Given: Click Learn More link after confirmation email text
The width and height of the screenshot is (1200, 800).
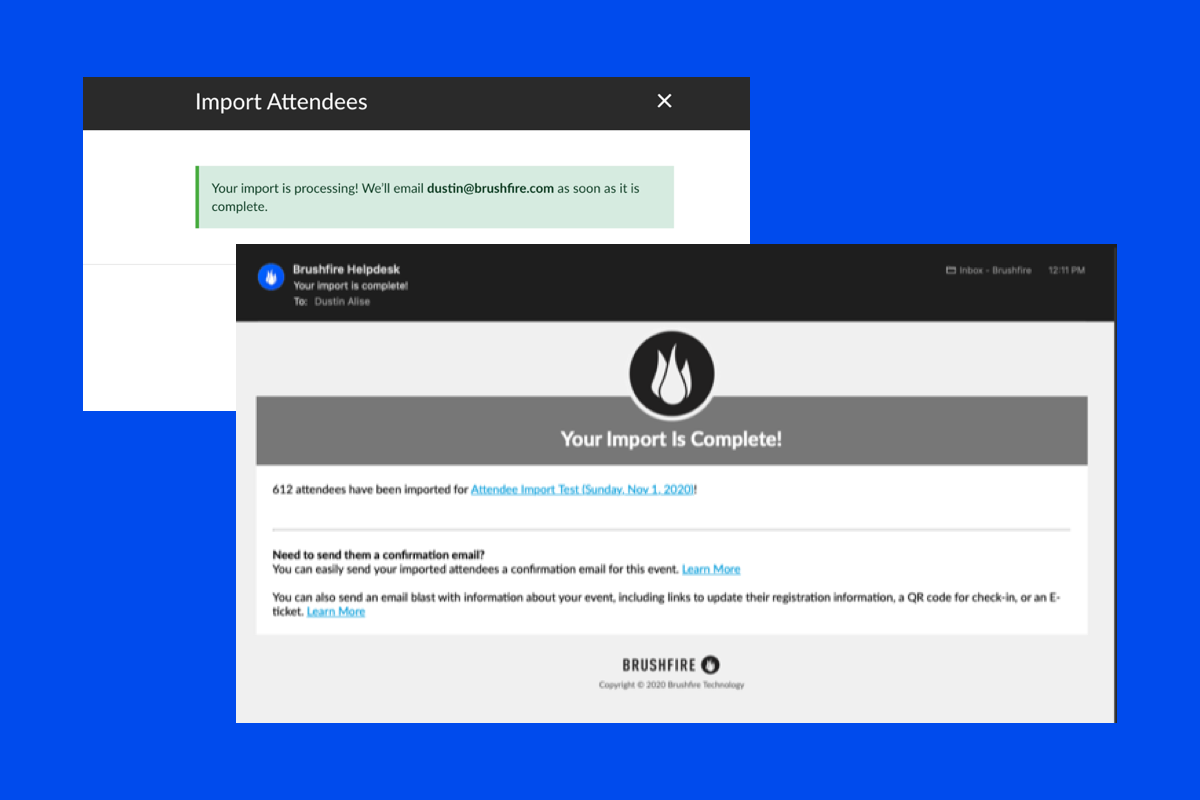Looking at the screenshot, I should pyautogui.click(x=711, y=569).
